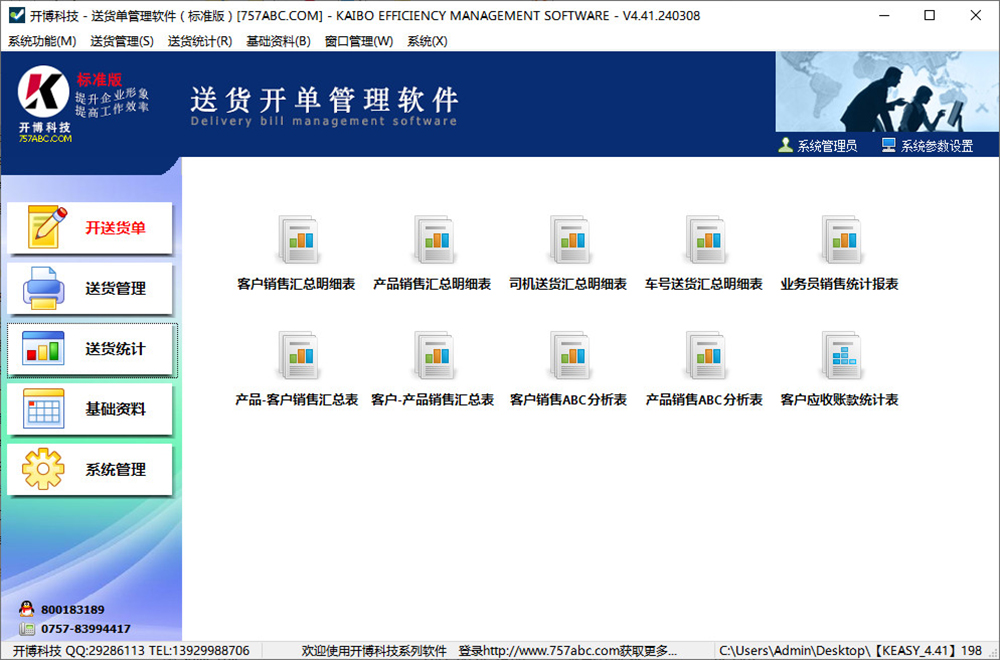
Task: Click the 开送货单 sidebar label
Action: tap(115, 228)
